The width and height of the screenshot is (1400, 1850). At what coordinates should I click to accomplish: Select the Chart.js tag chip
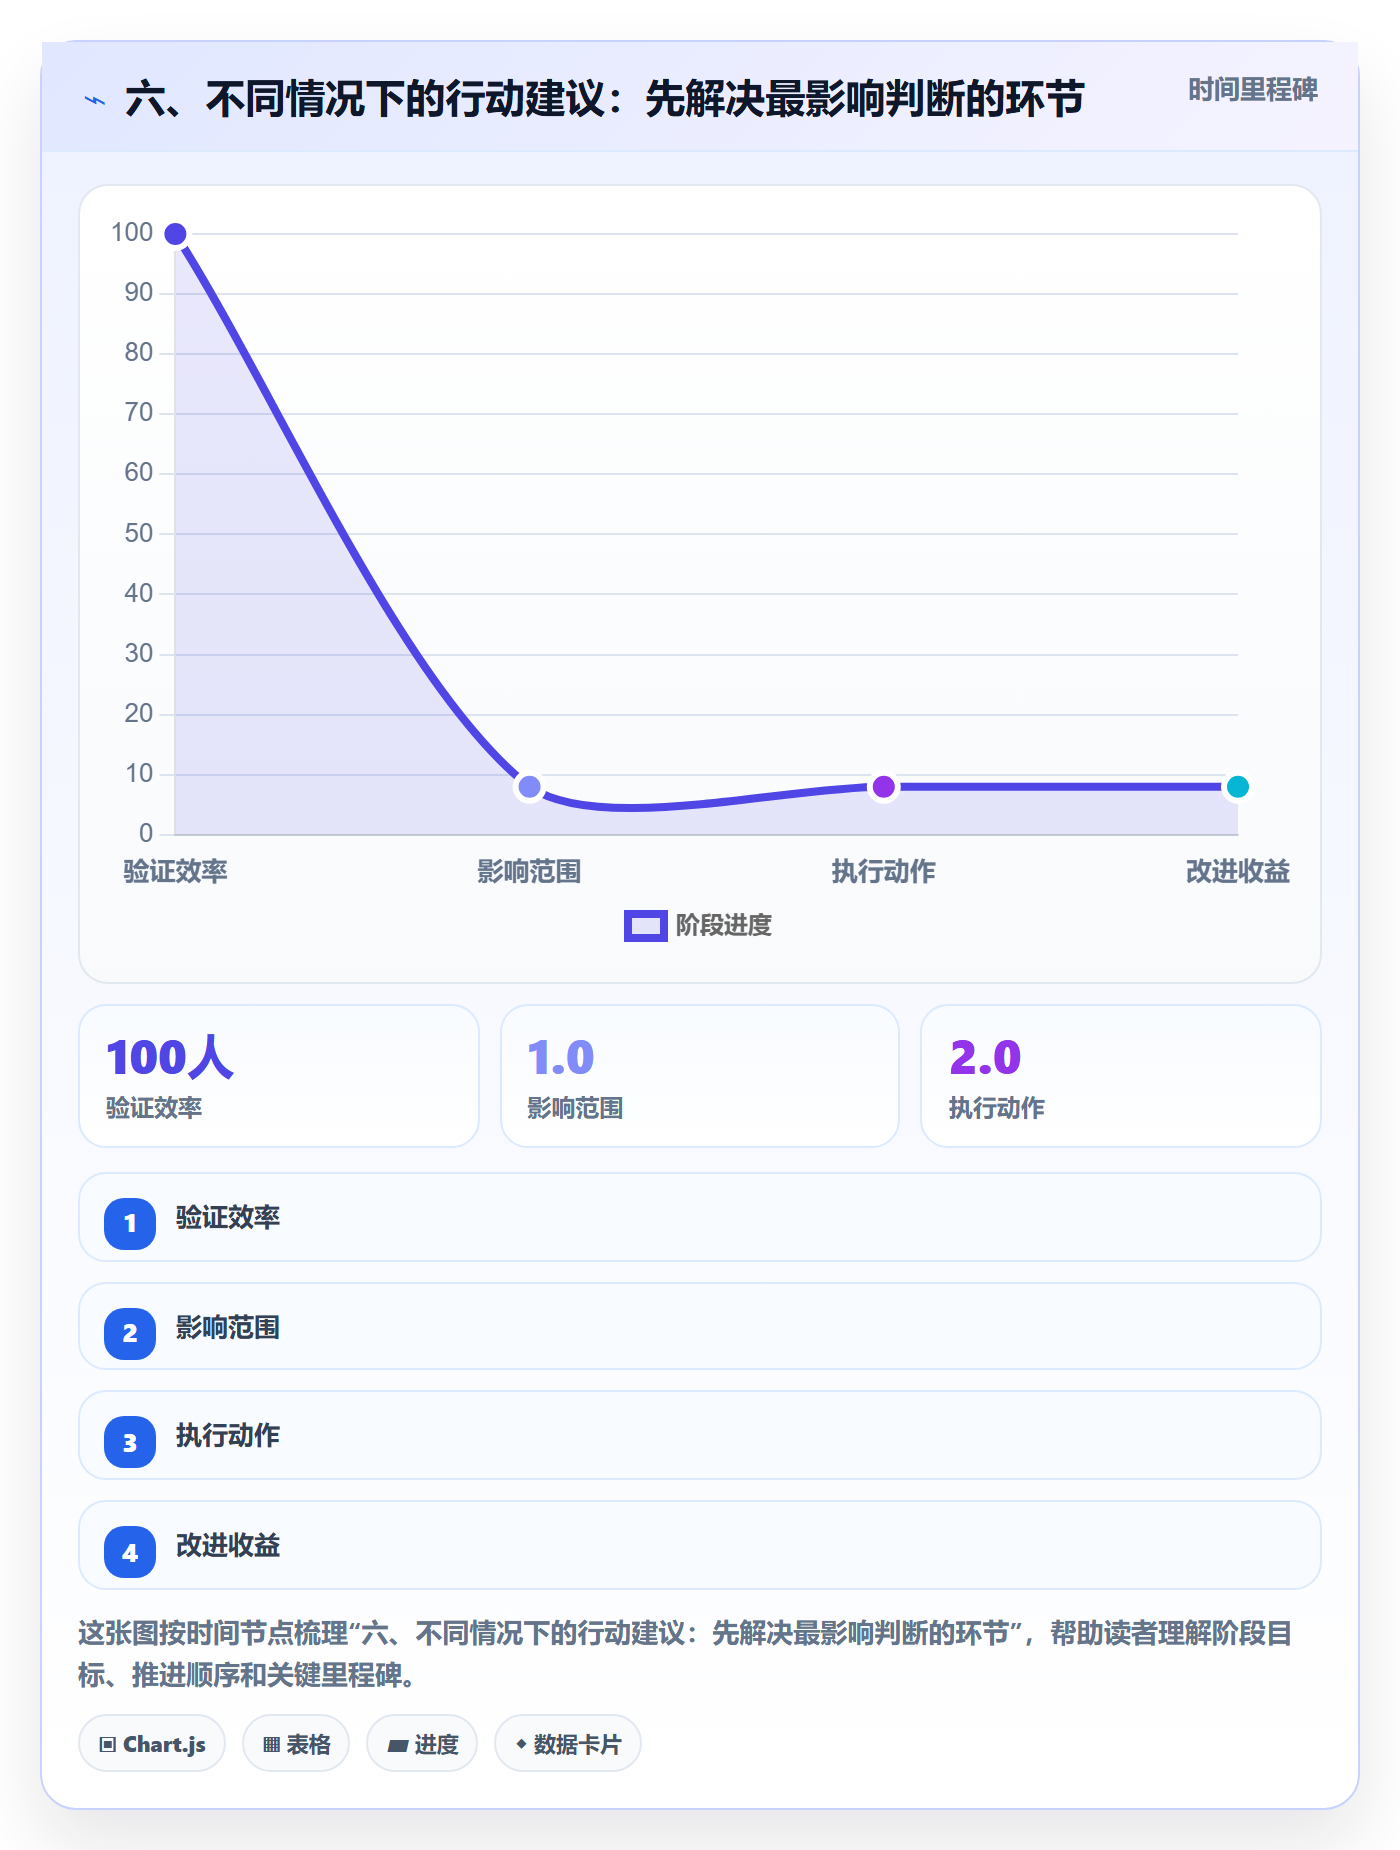point(152,1744)
